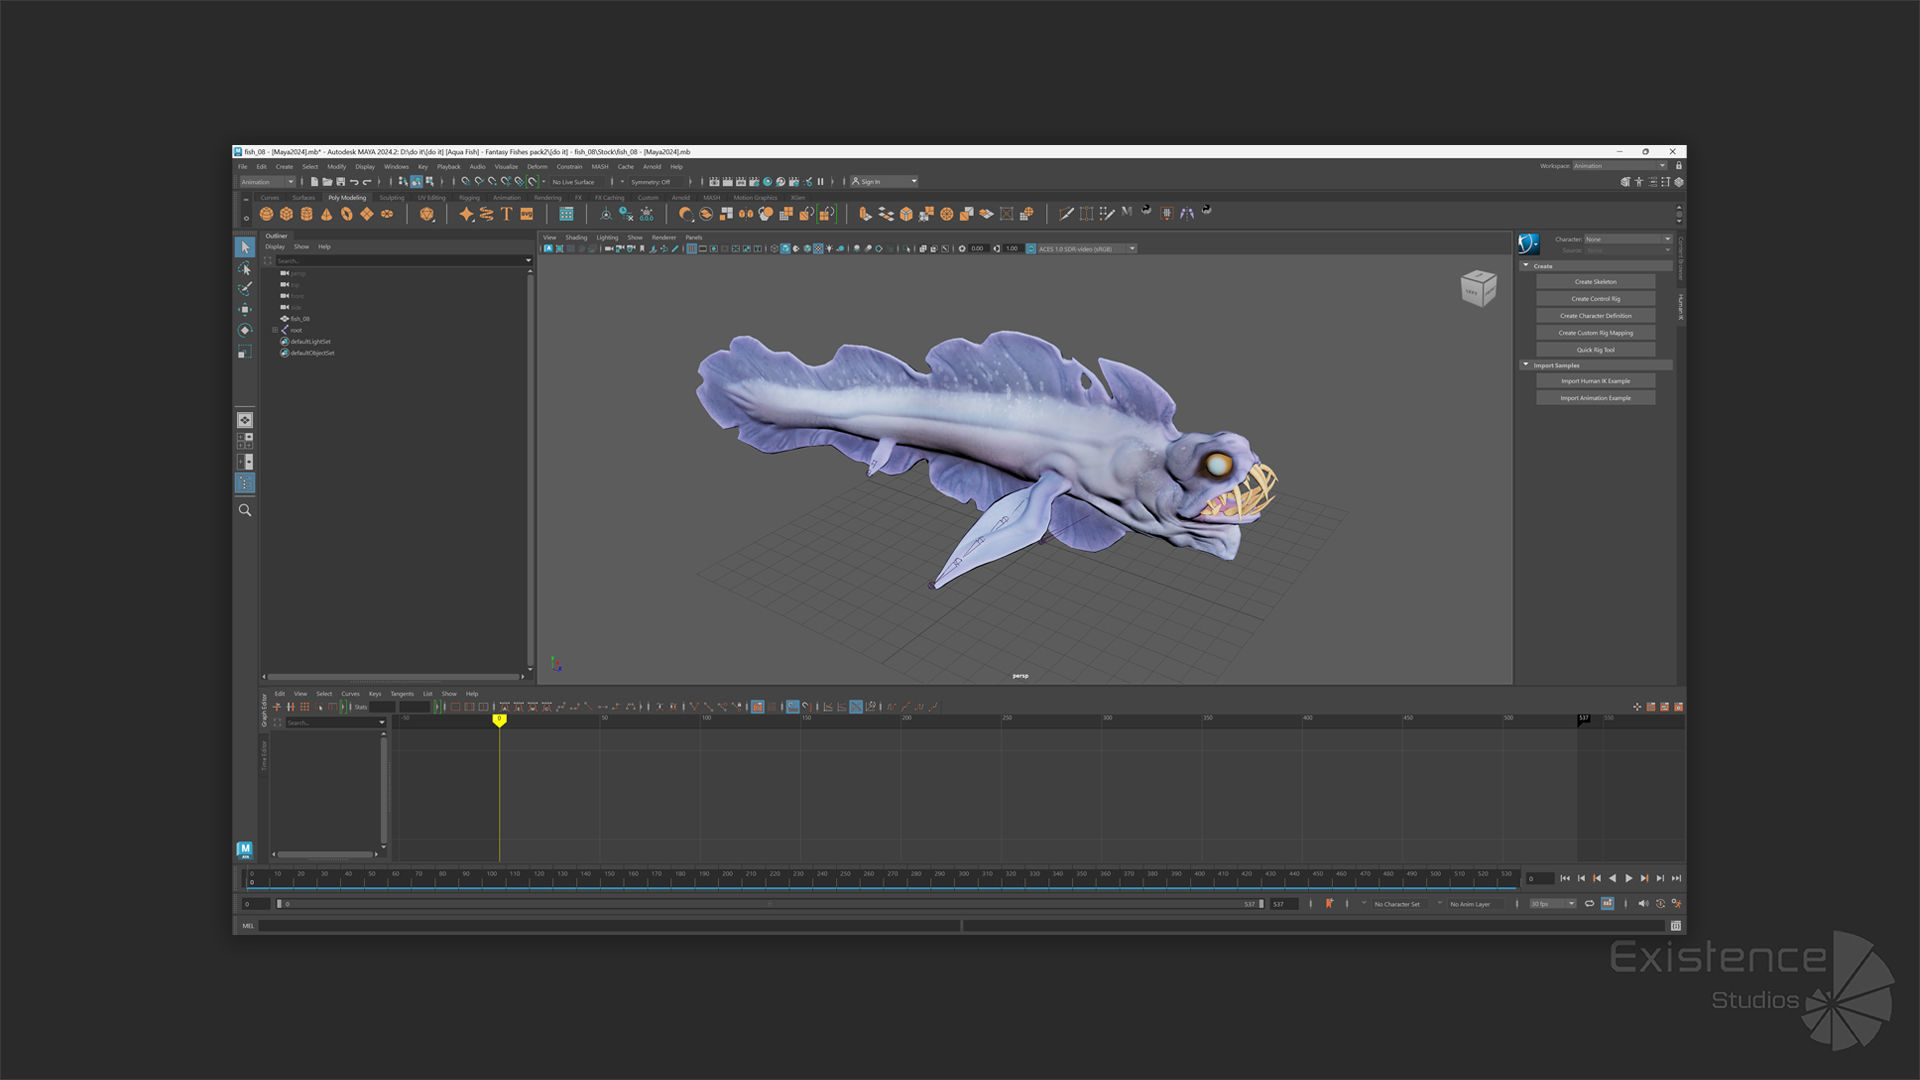1920x1080 pixels.
Task: Click the Undo arrow icon
Action: point(354,182)
